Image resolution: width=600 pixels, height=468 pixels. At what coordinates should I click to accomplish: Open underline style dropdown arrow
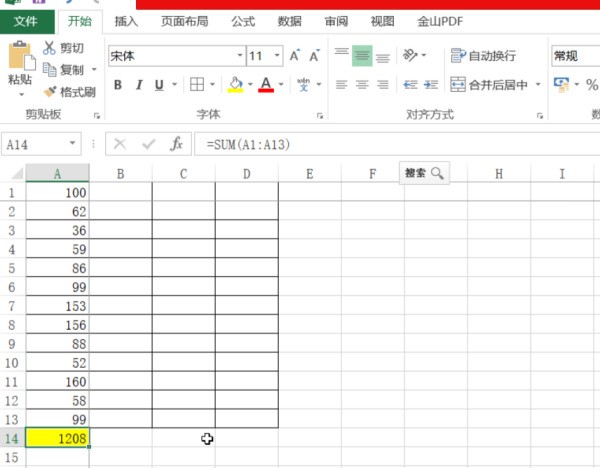174,84
